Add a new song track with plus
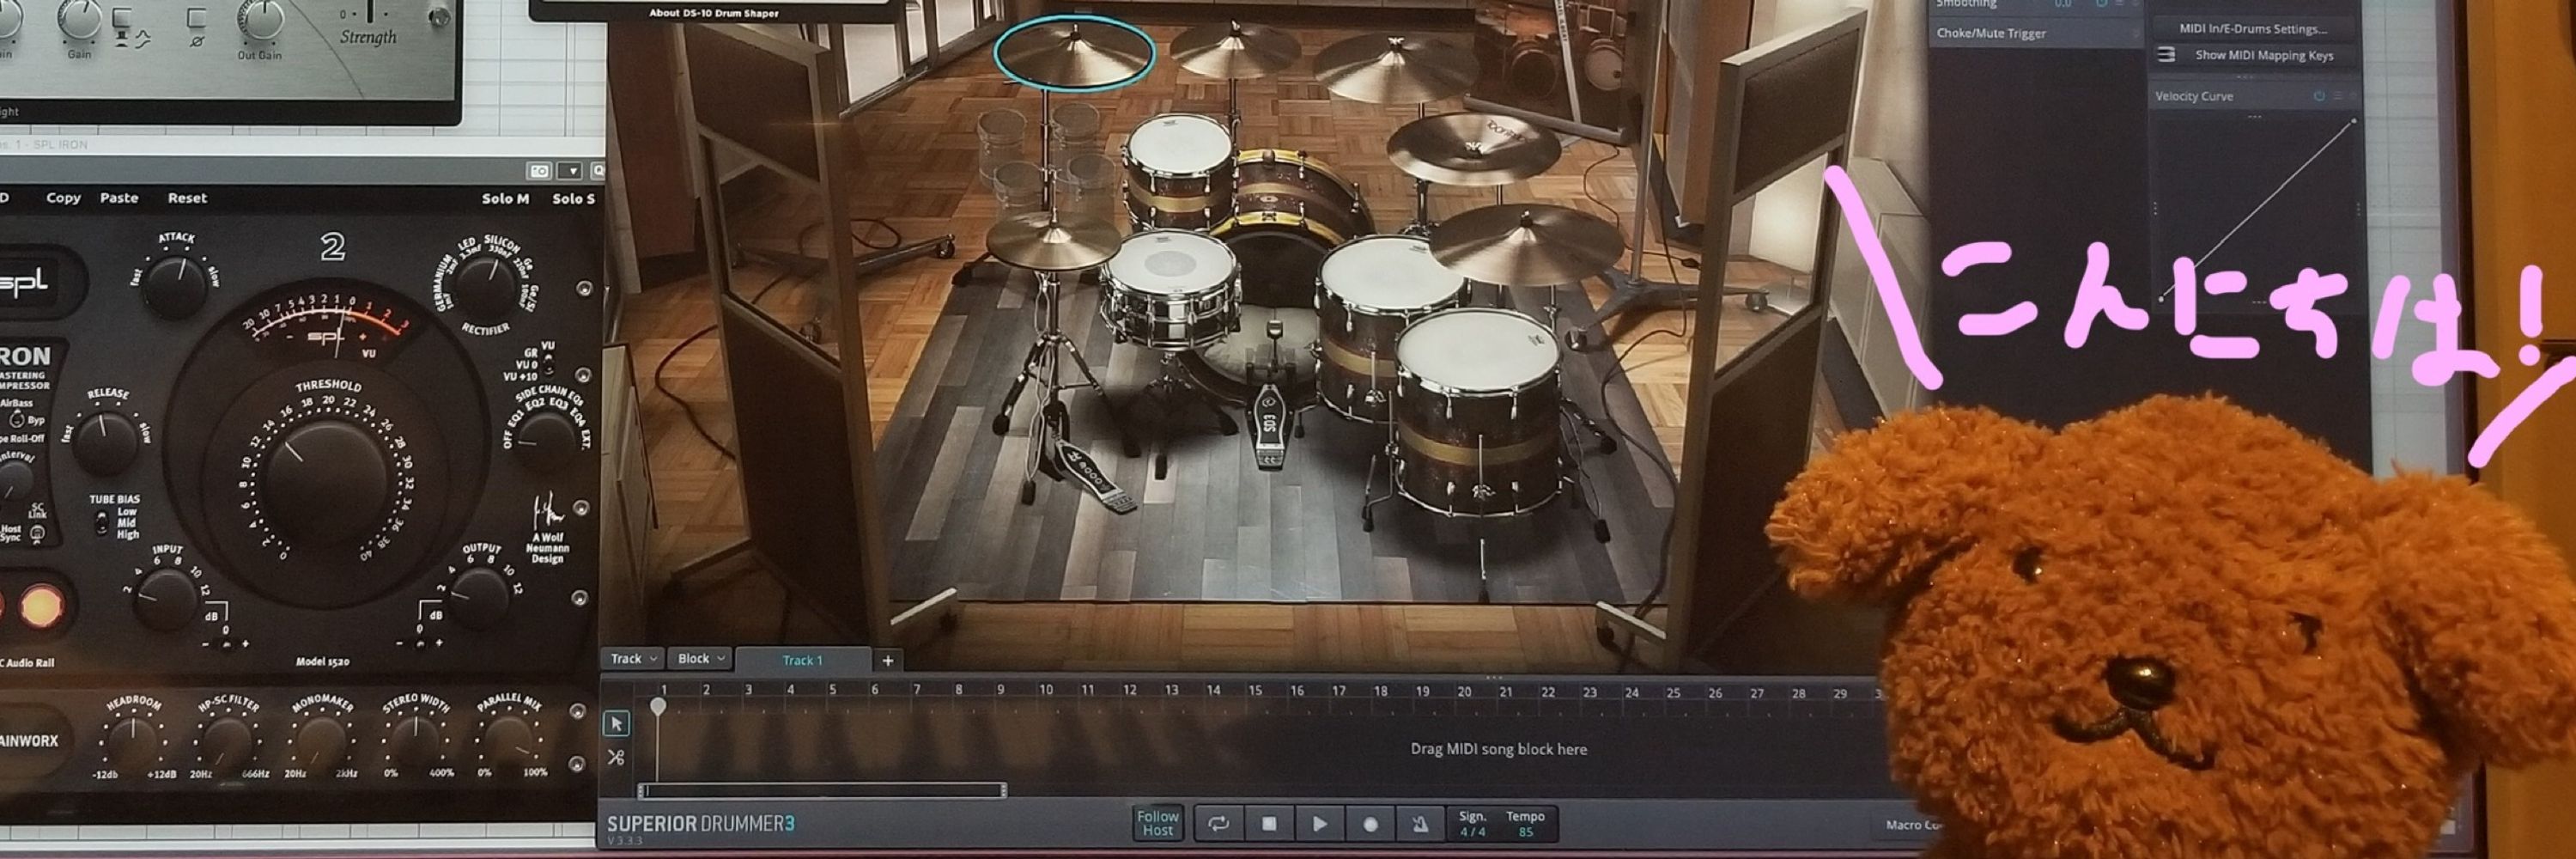Image resolution: width=2576 pixels, height=859 pixels. (887, 660)
